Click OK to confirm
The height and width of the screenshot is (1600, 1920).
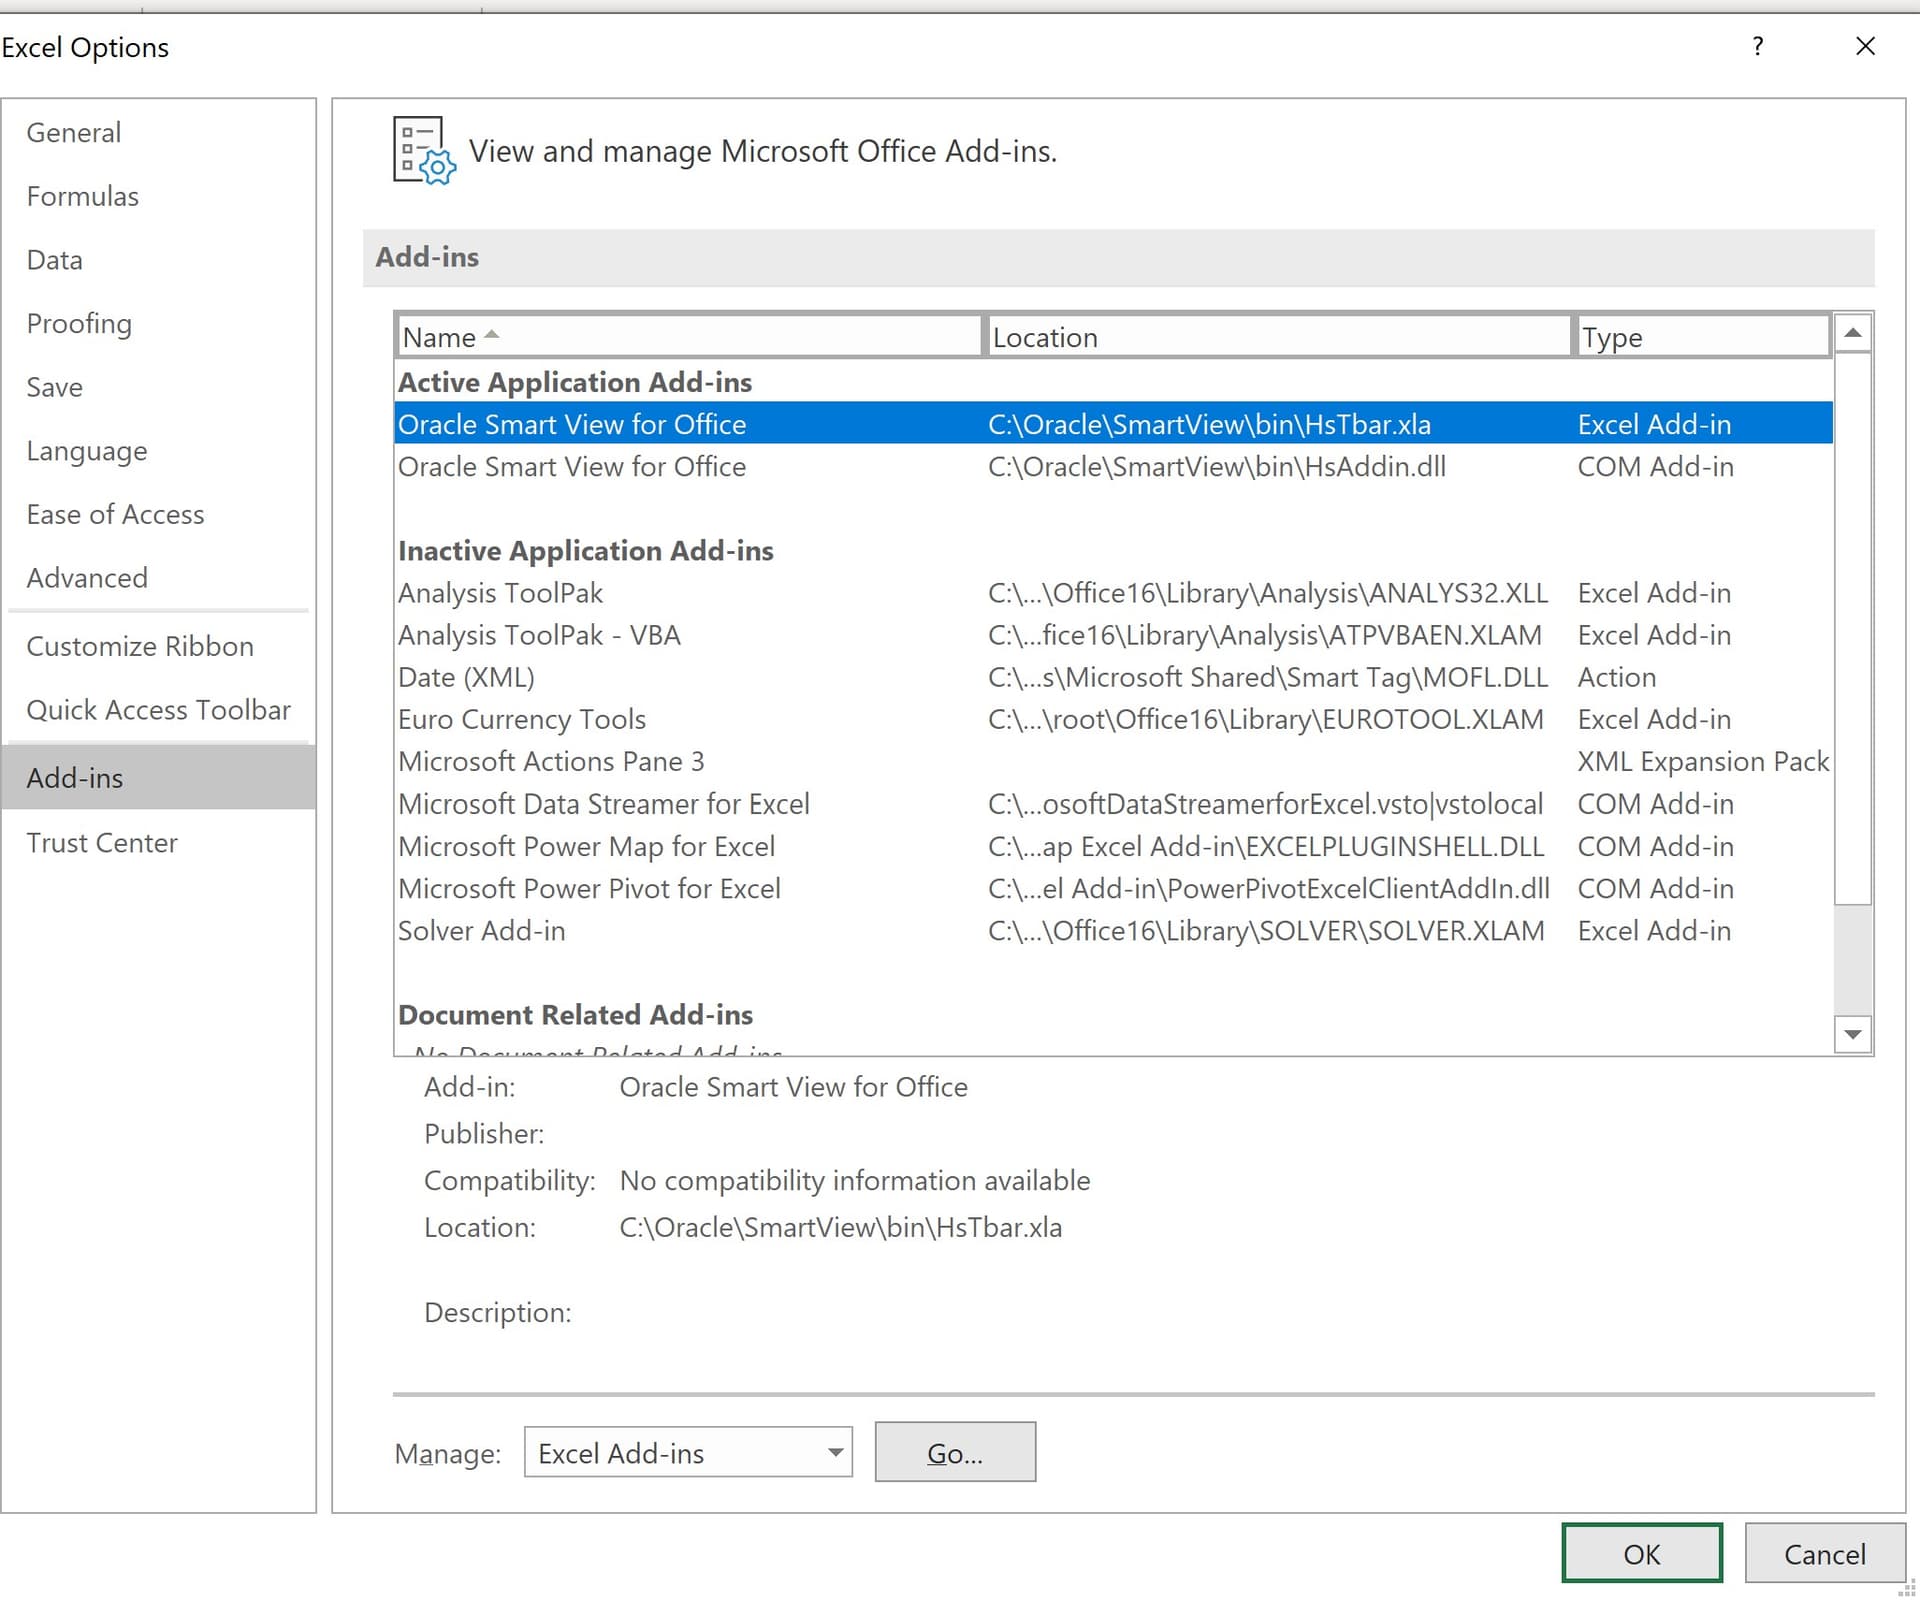(1641, 1553)
